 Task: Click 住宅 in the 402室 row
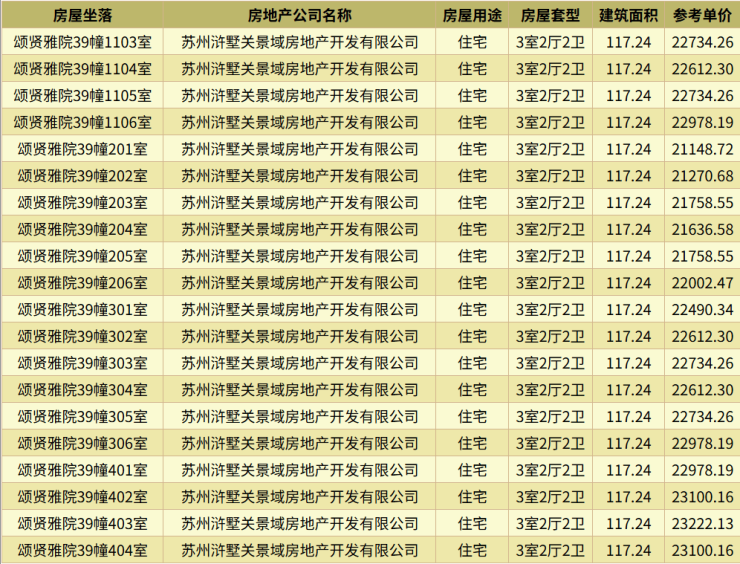click(x=472, y=497)
